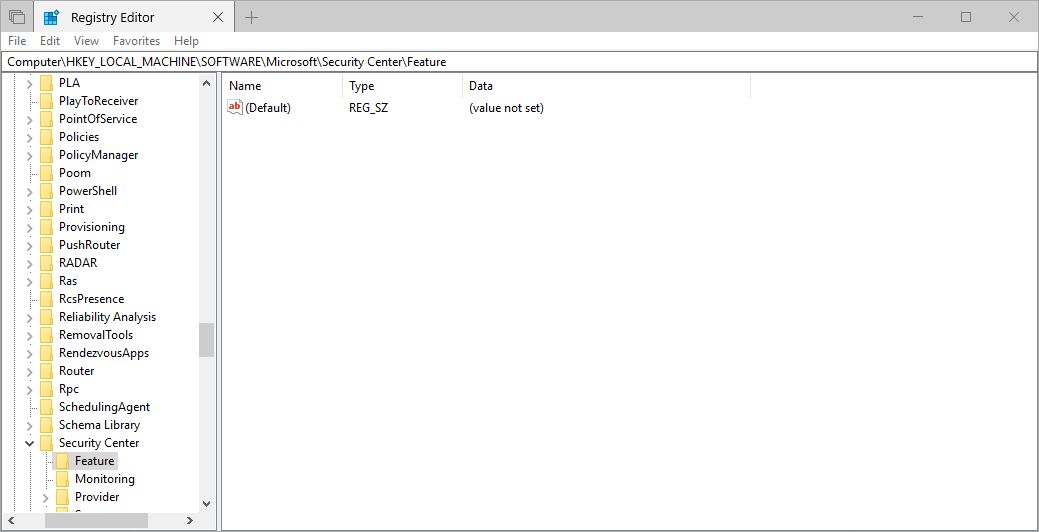Expand the PolicyManager key
The height and width of the screenshot is (532, 1039).
tap(29, 155)
